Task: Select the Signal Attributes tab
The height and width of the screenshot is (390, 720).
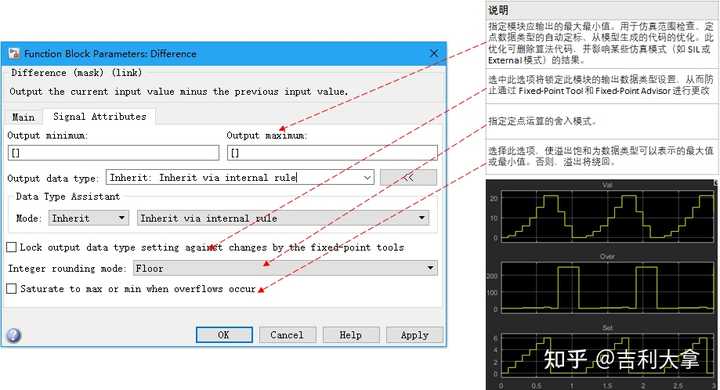Action: [100, 117]
